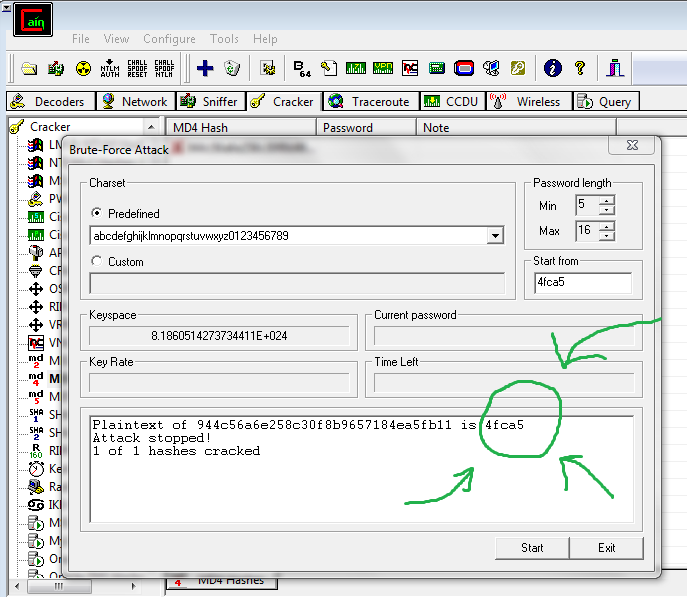The image size is (687, 597).
Task: Click the Note column header
Action: click(x=516, y=128)
